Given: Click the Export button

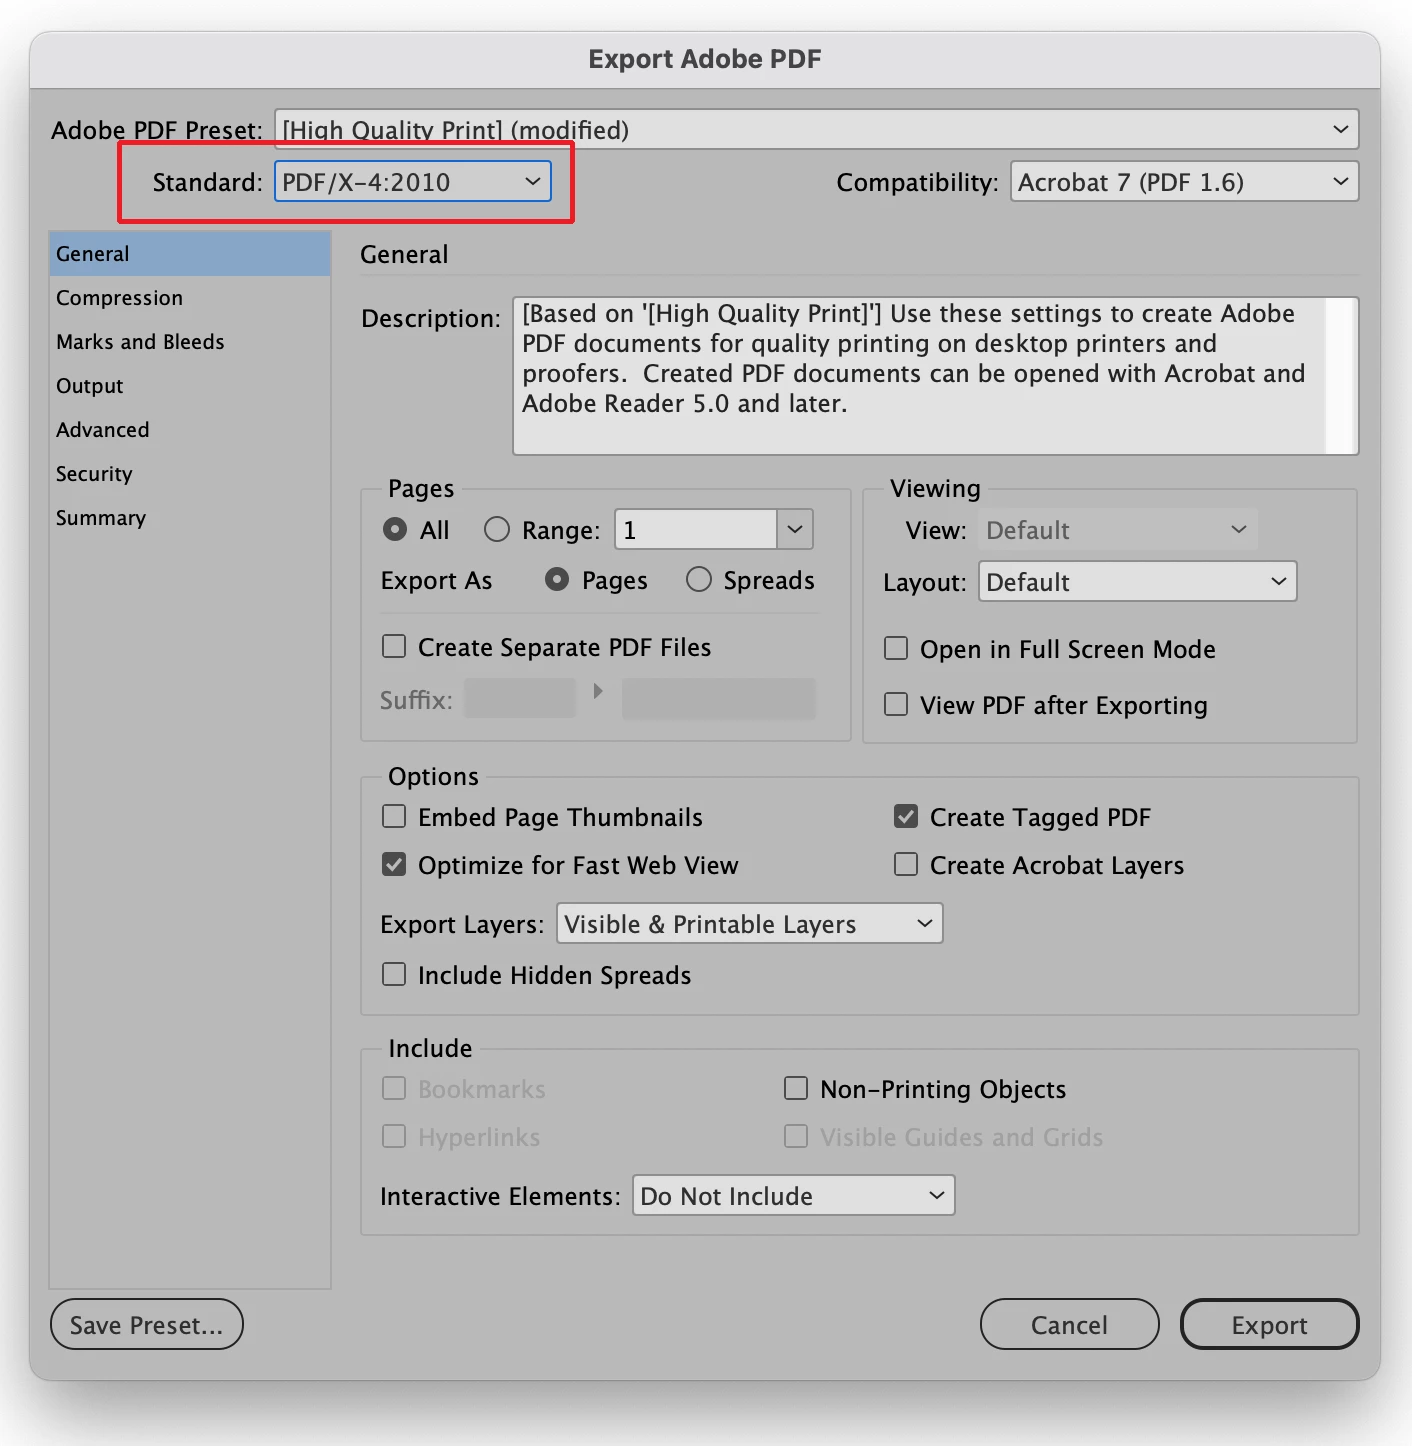Looking at the screenshot, I should [1270, 1325].
